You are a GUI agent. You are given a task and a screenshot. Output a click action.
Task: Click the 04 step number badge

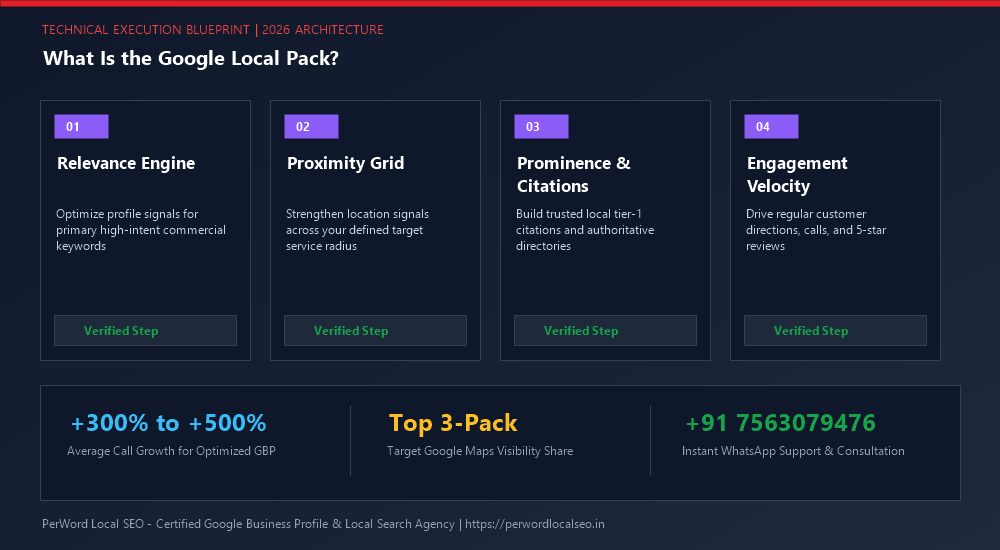click(x=771, y=126)
